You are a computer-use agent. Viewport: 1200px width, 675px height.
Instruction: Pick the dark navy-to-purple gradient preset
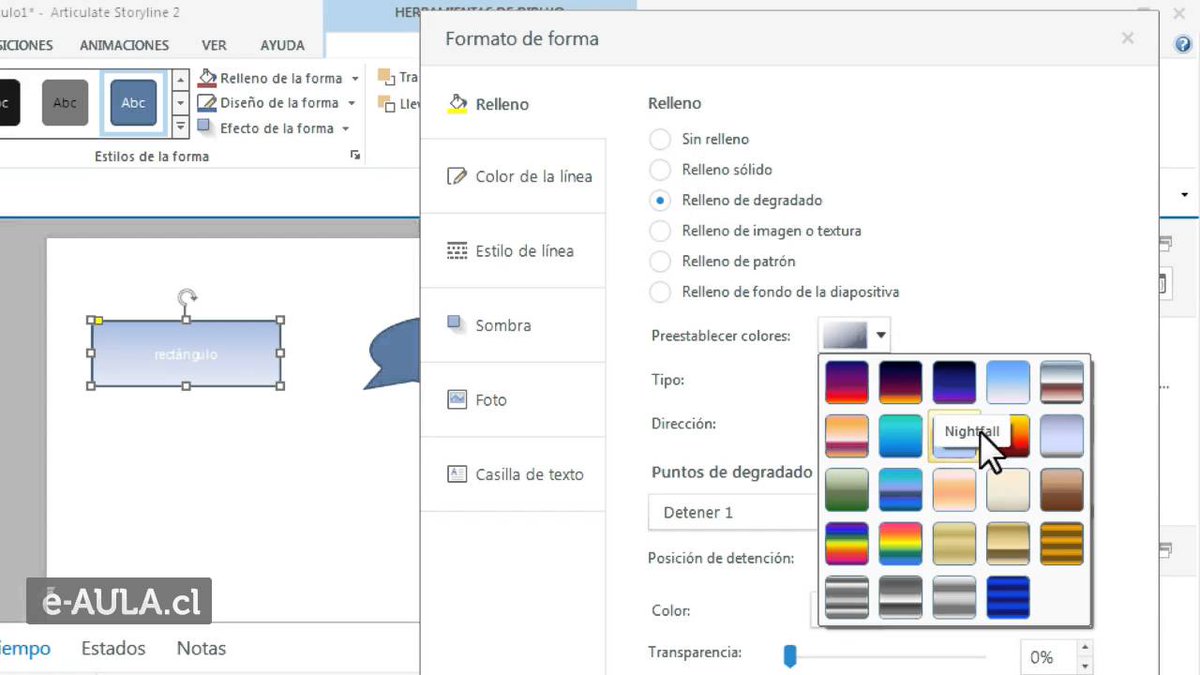955,382
